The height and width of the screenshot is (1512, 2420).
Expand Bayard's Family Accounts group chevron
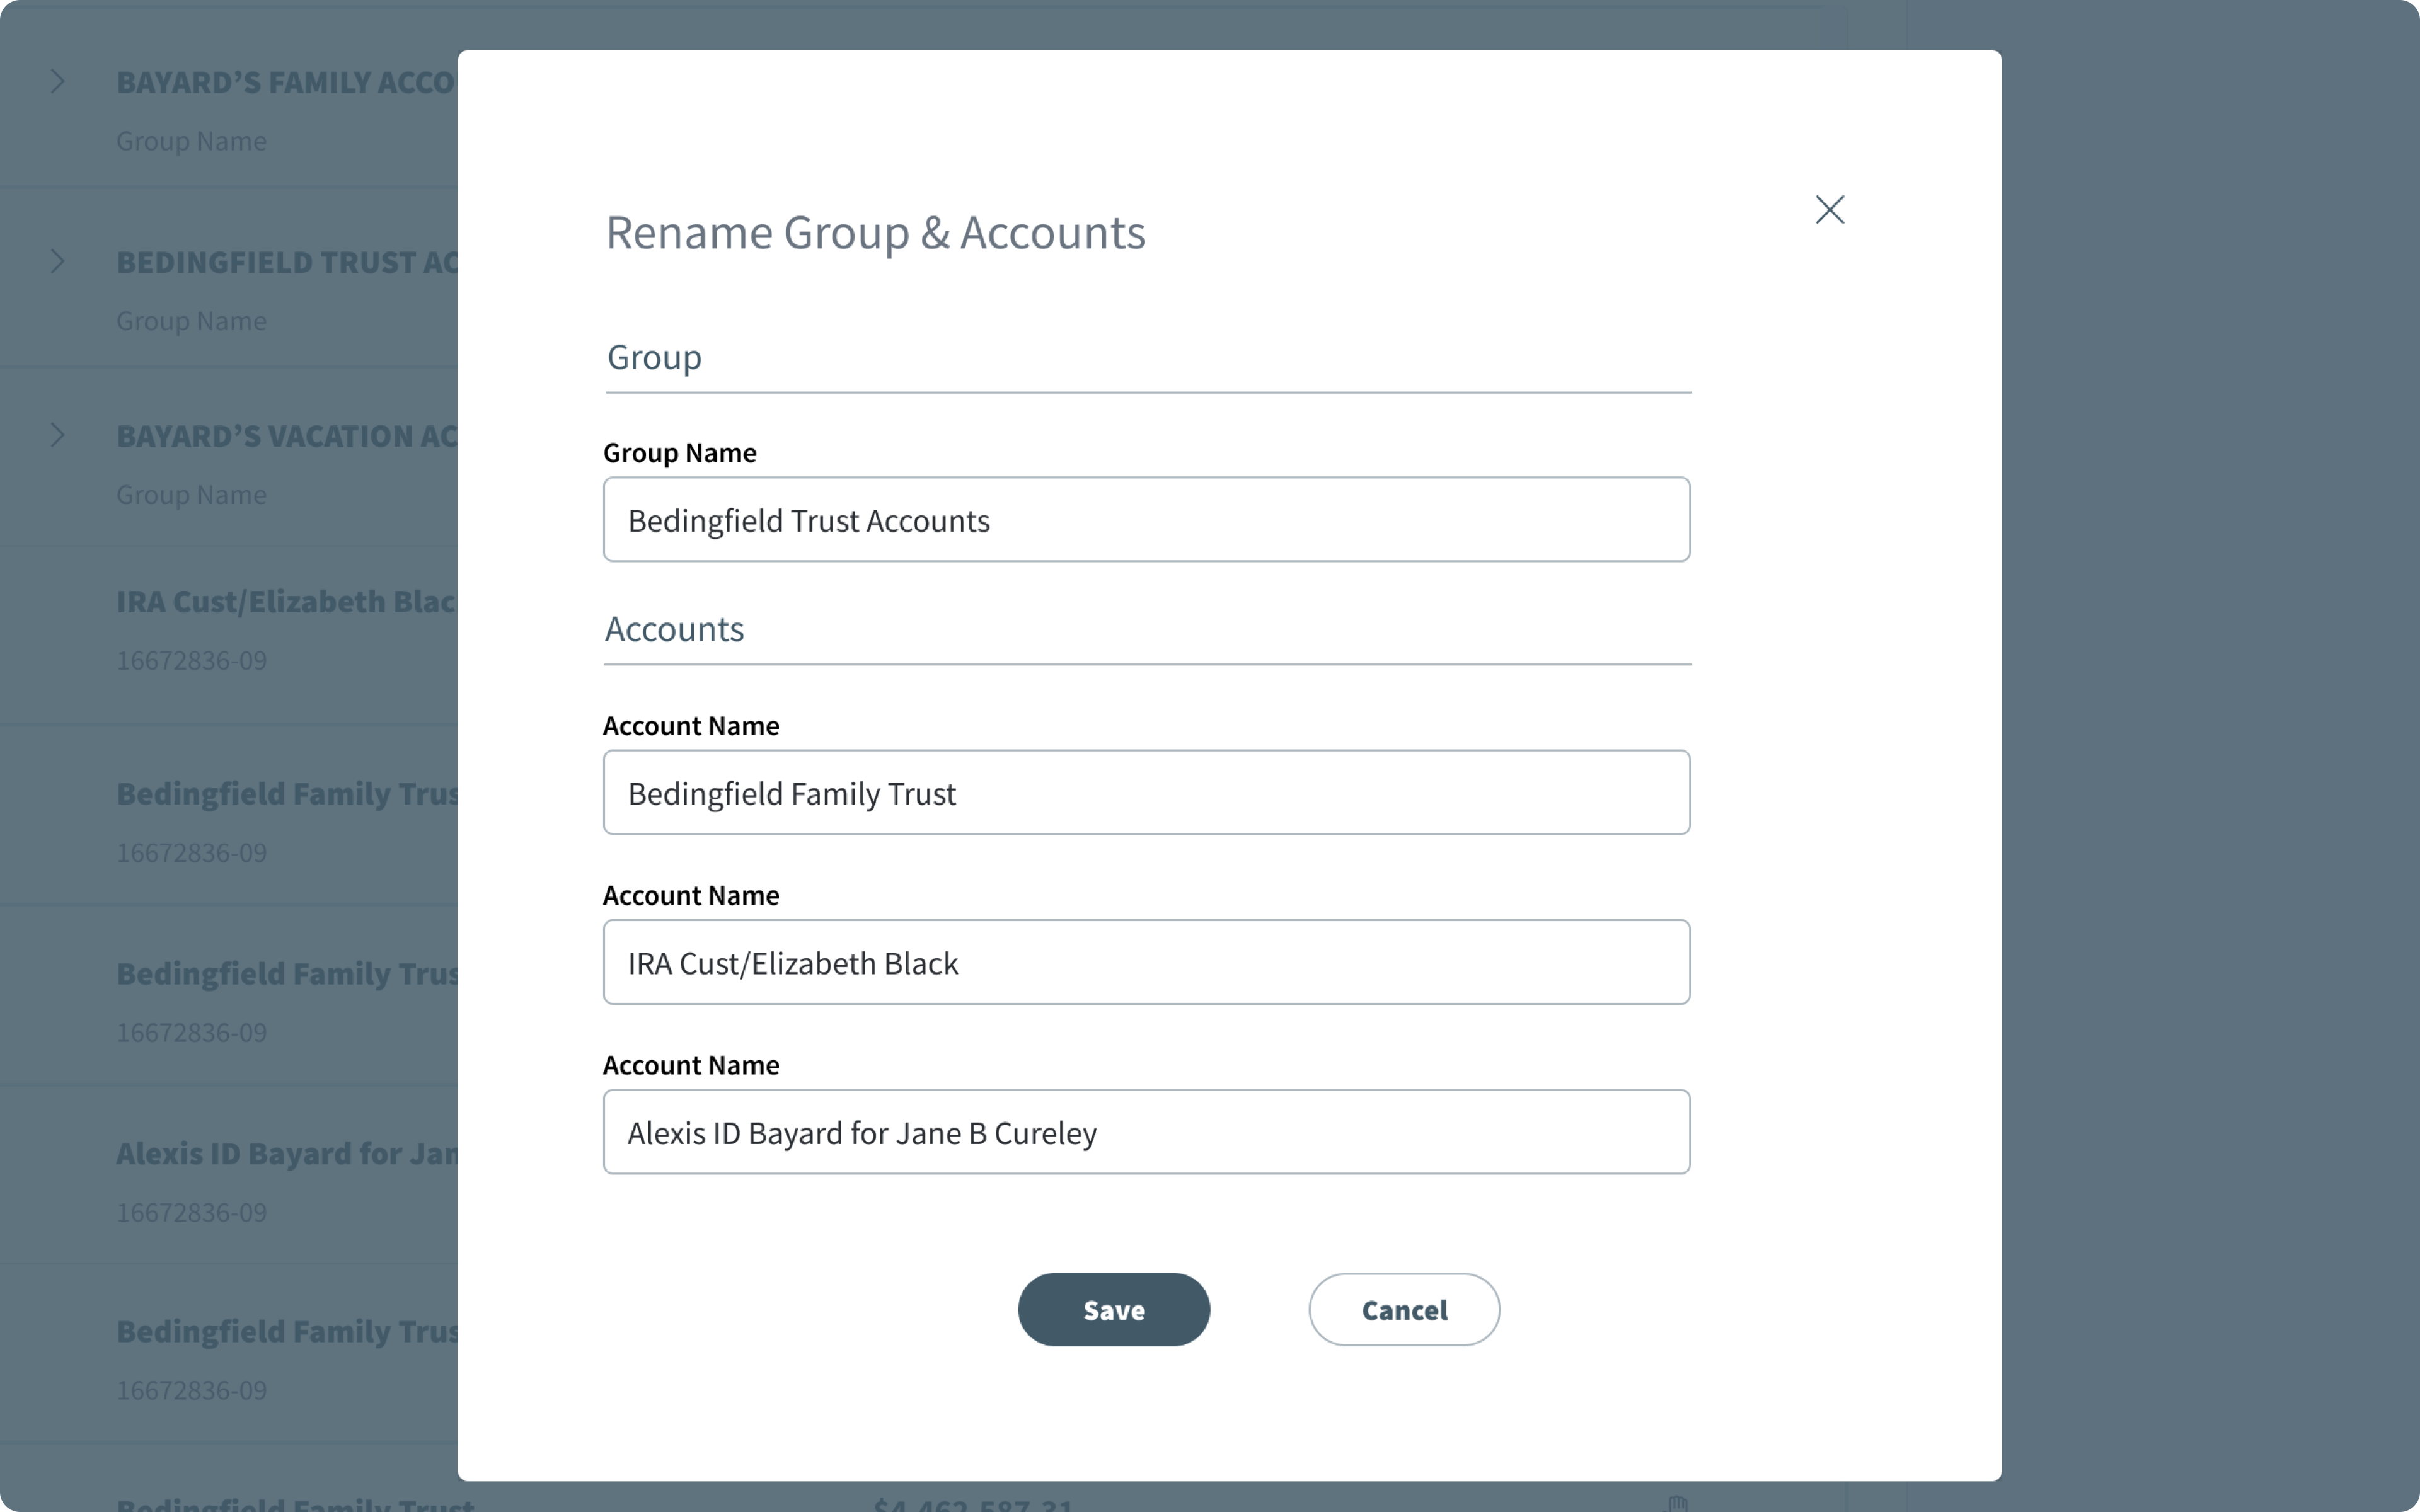pyautogui.click(x=58, y=82)
